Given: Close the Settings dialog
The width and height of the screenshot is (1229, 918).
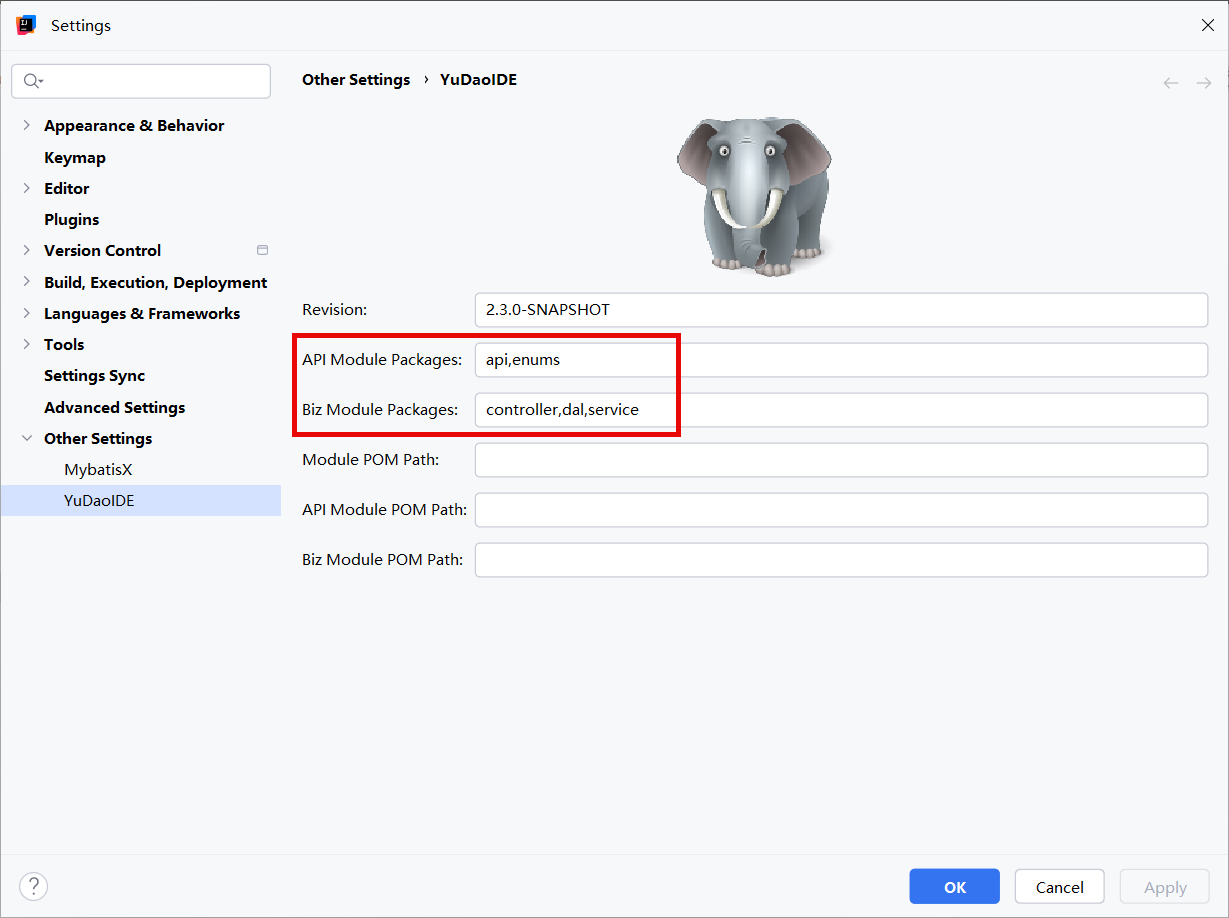Looking at the screenshot, I should coord(1208,25).
